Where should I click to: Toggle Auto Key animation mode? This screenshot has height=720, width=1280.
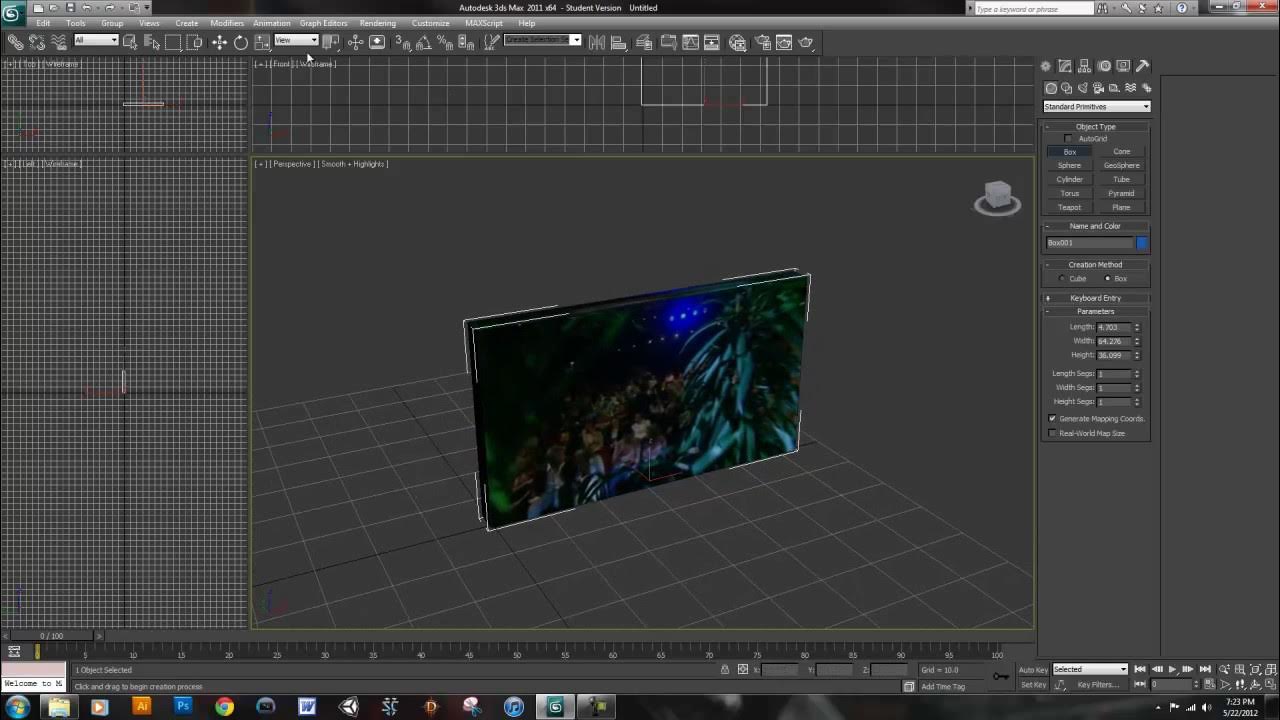[1033, 669]
